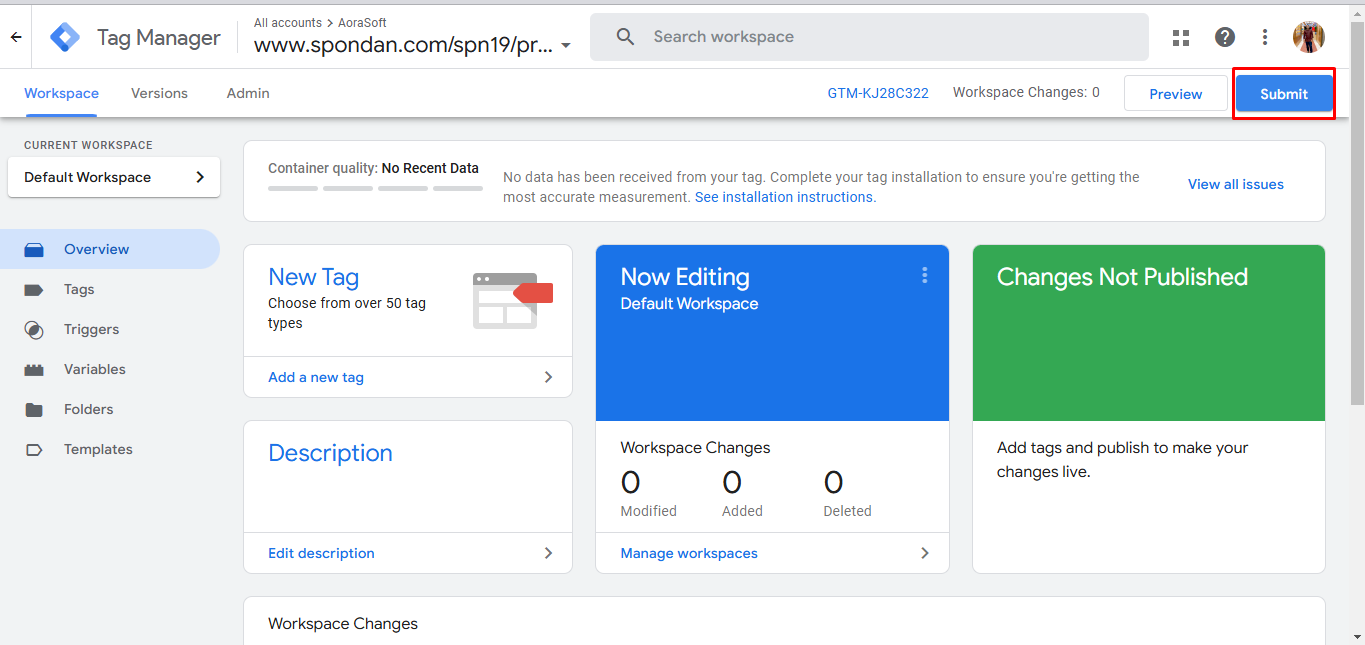This screenshot has height=645, width=1365.
Task: Click Manage workspaces link
Action: click(x=689, y=553)
